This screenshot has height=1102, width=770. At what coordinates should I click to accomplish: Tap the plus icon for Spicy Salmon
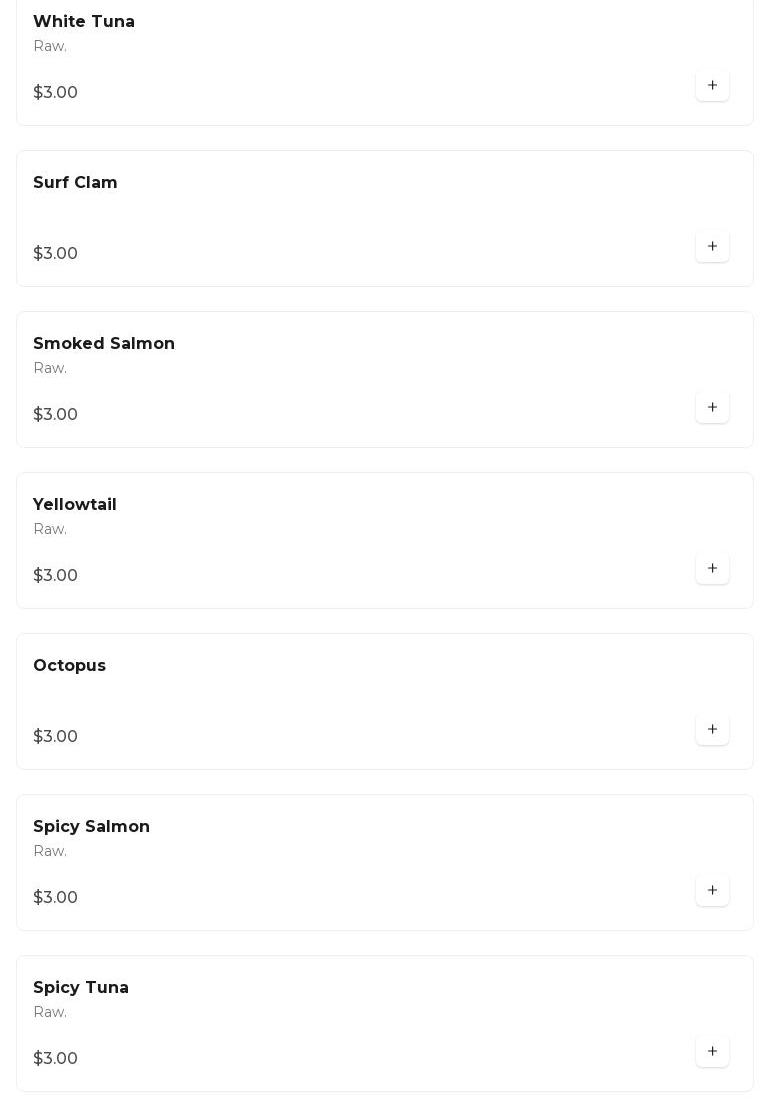tap(712, 891)
